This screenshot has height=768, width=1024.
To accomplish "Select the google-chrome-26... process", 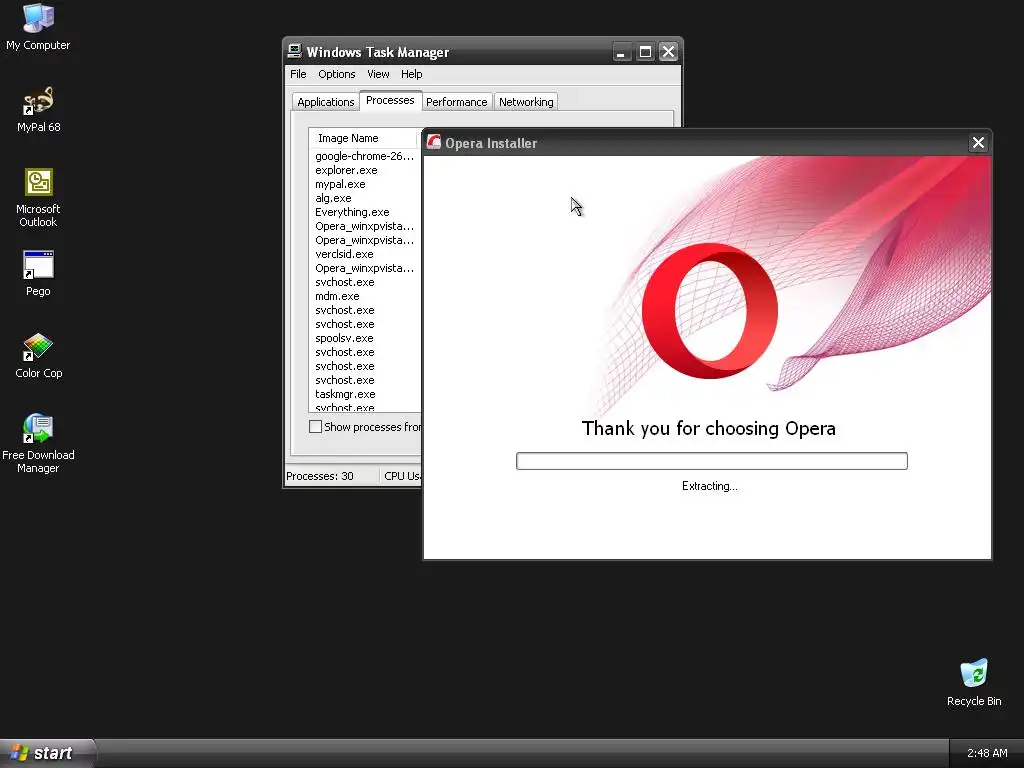I will (364, 156).
